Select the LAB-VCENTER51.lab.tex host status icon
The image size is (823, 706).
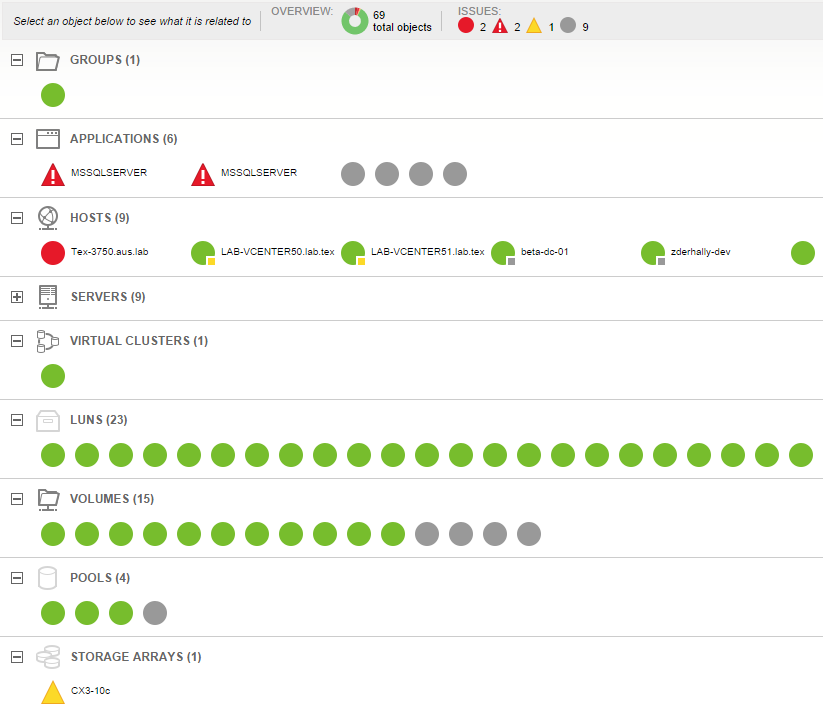(353, 253)
